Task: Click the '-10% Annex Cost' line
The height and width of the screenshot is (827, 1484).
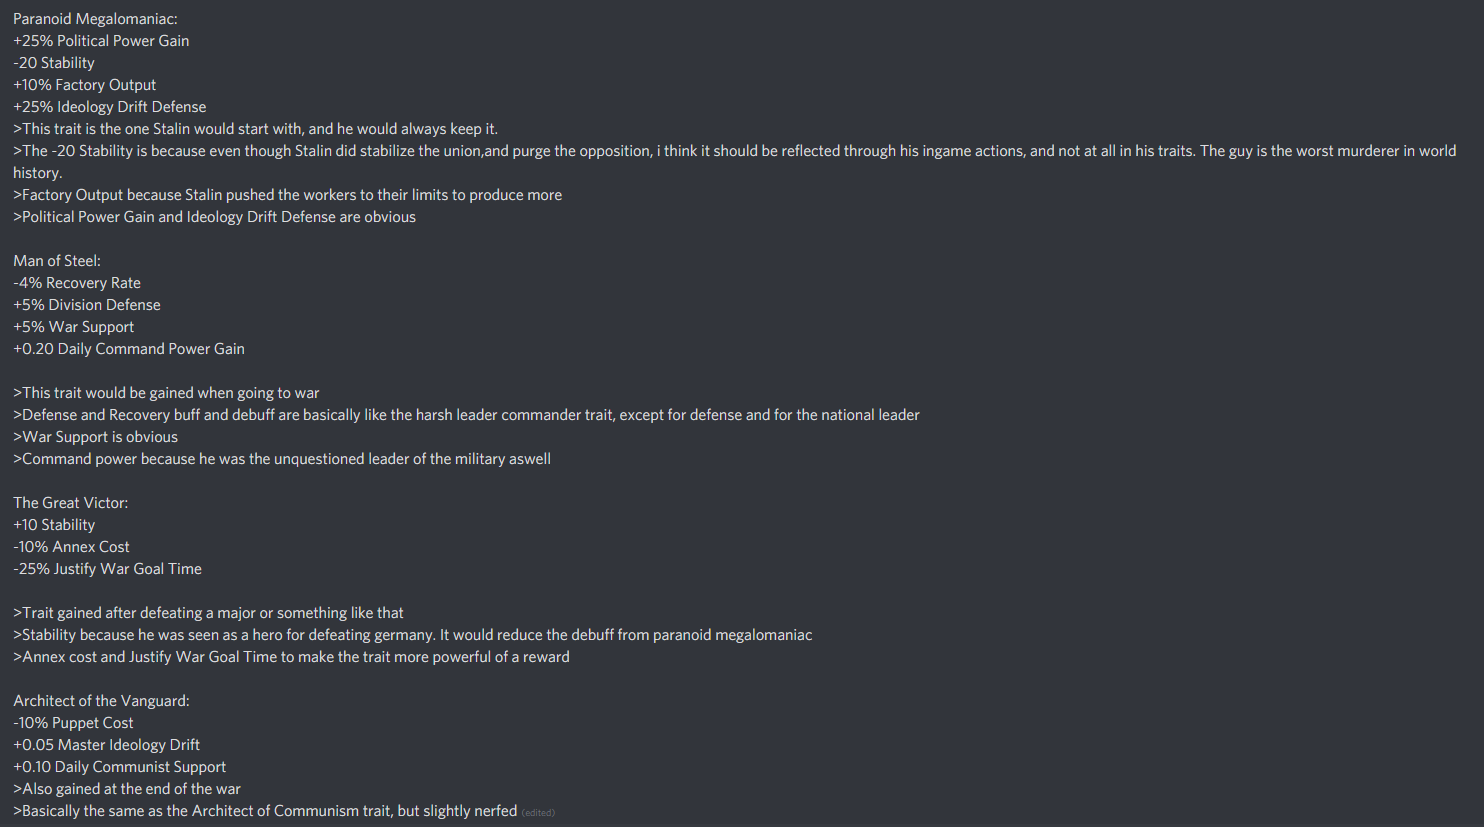Action: point(72,547)
